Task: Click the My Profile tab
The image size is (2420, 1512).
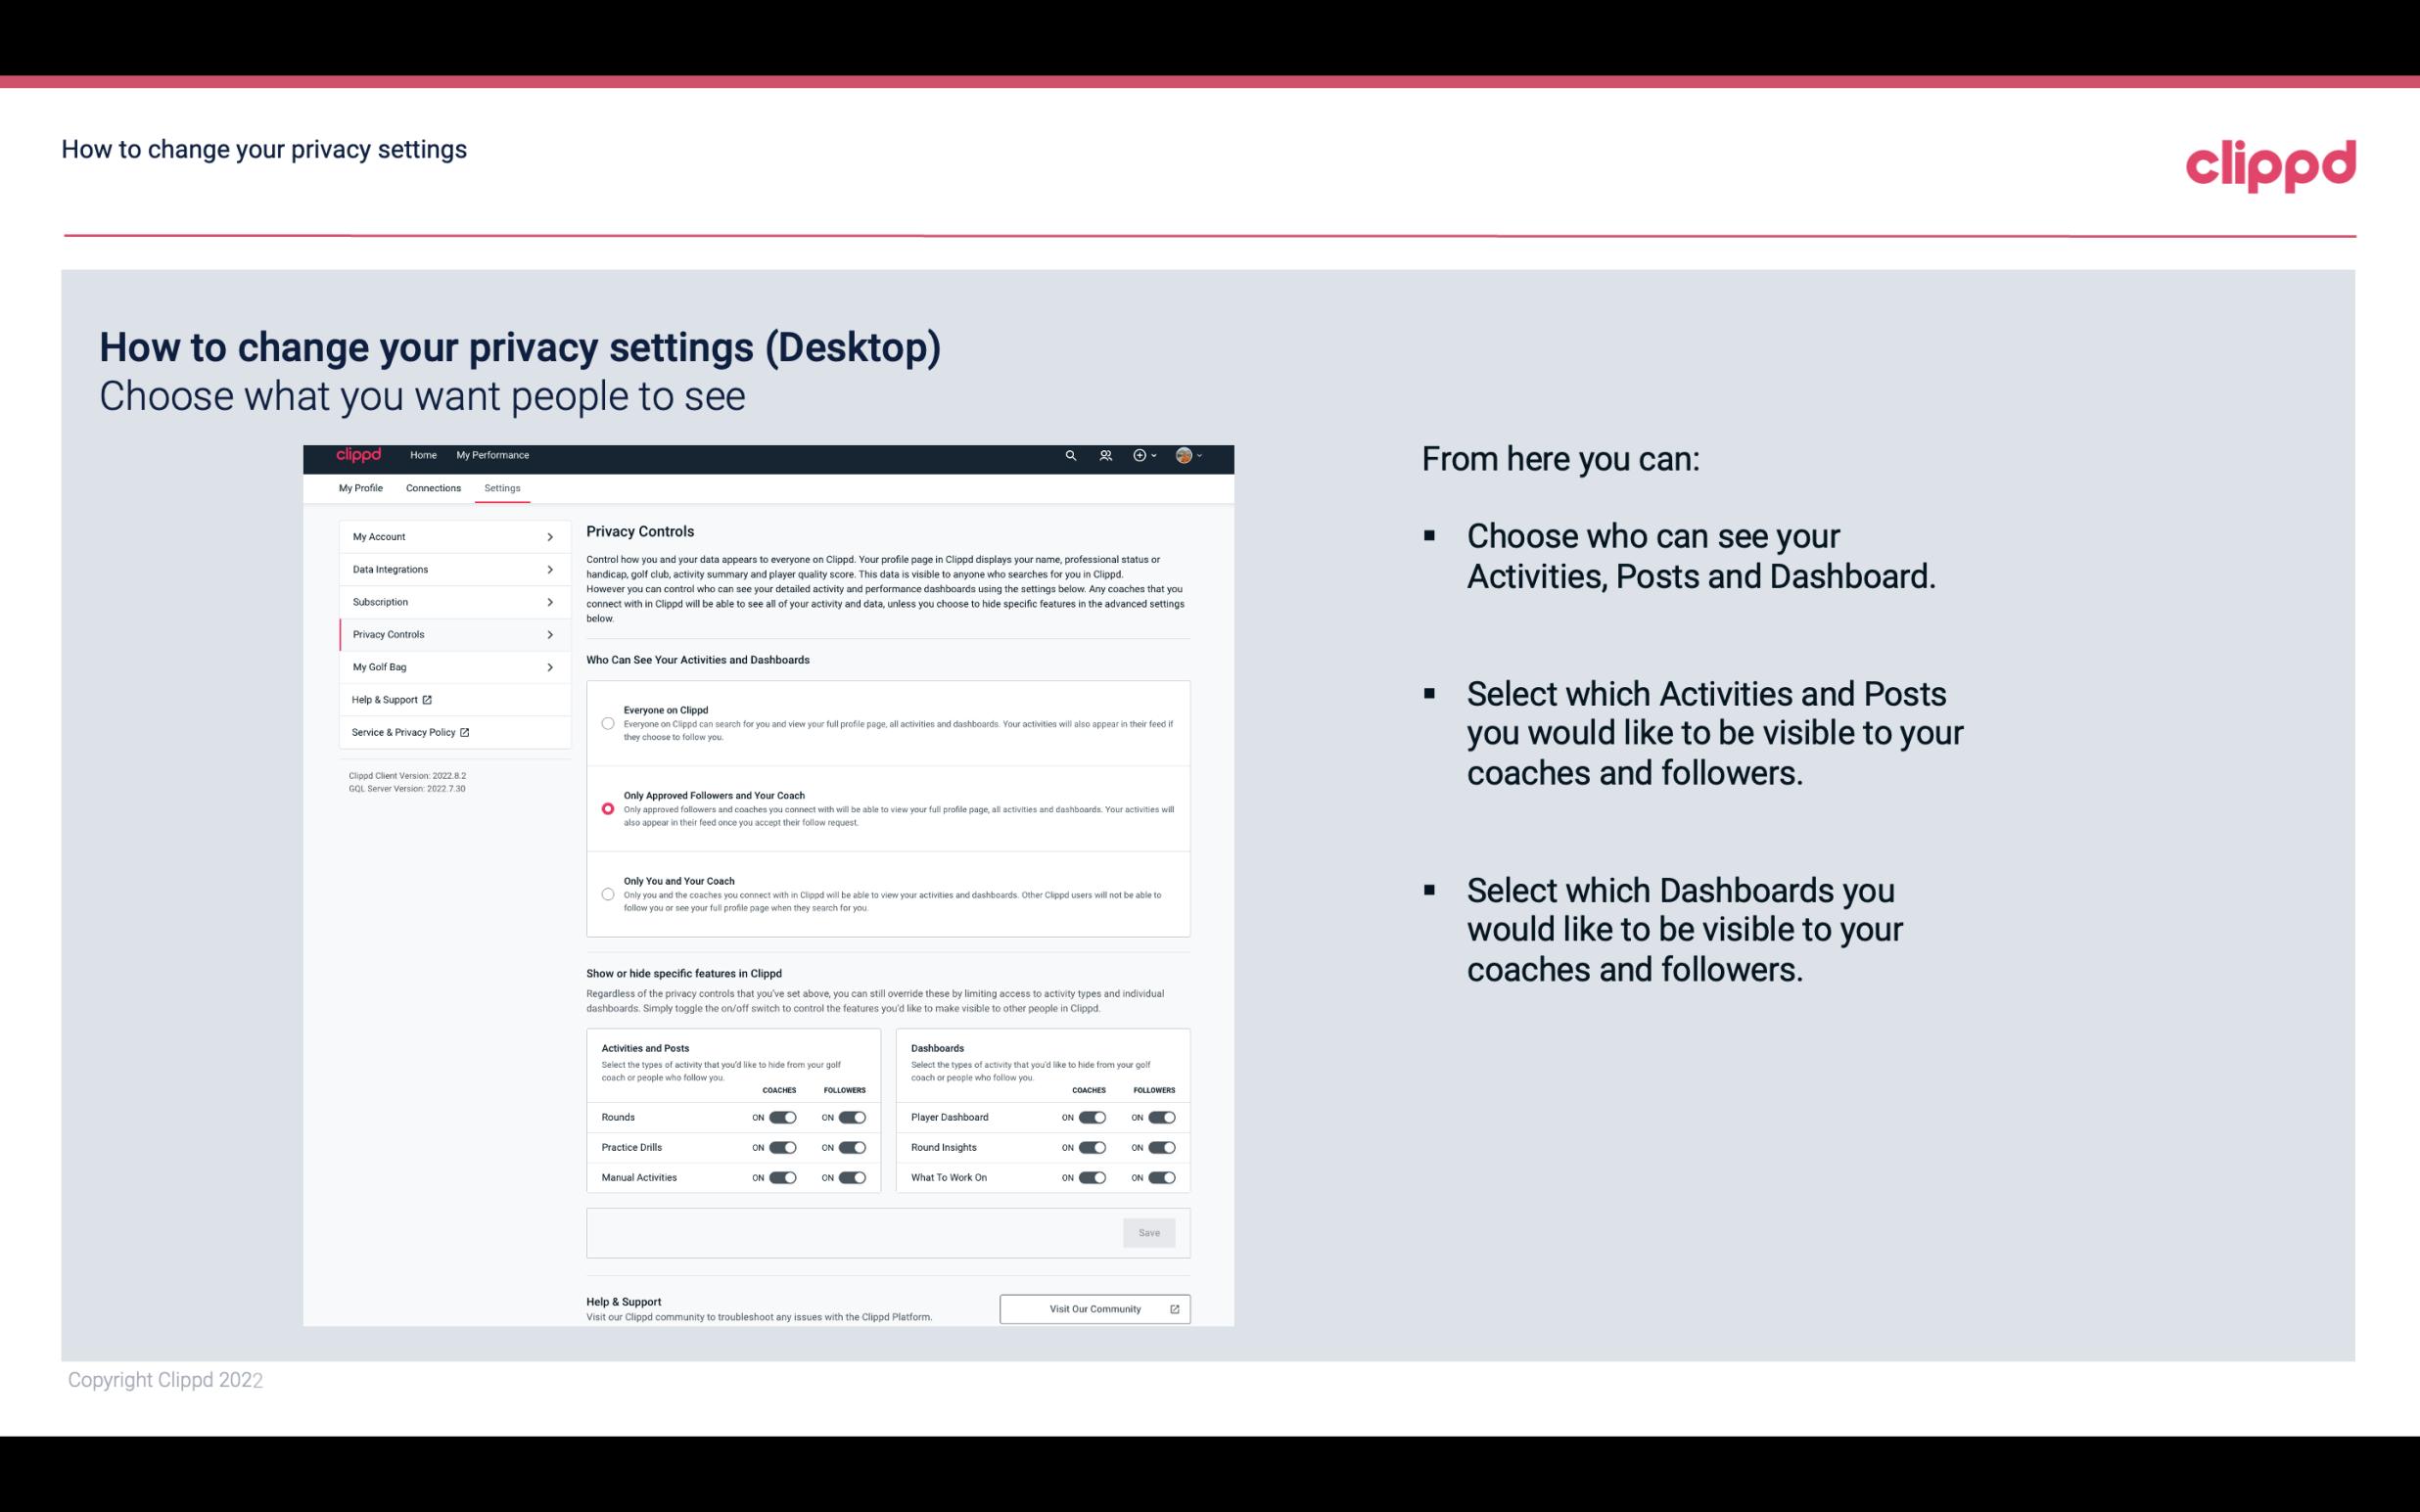Action: click(x=360, y=487)
